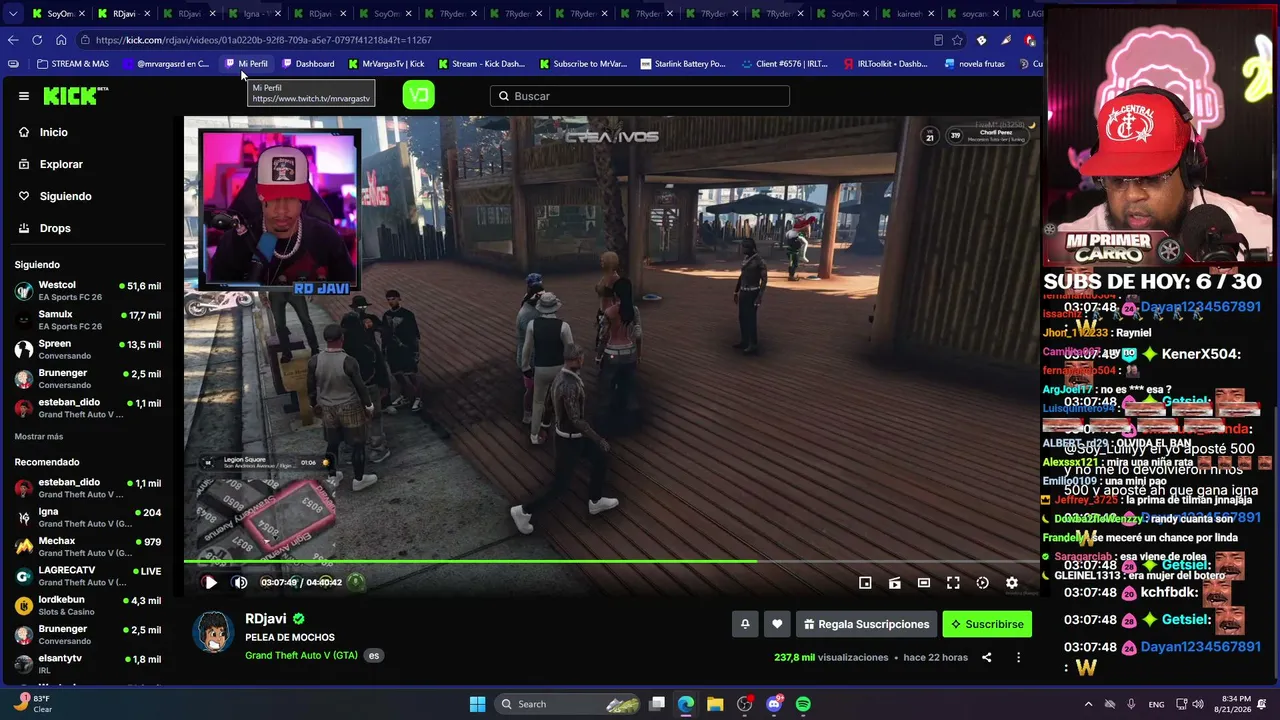Open Mechax's channel in Recomendado
The image size is (1280, 720).
(x=87, y=547)
